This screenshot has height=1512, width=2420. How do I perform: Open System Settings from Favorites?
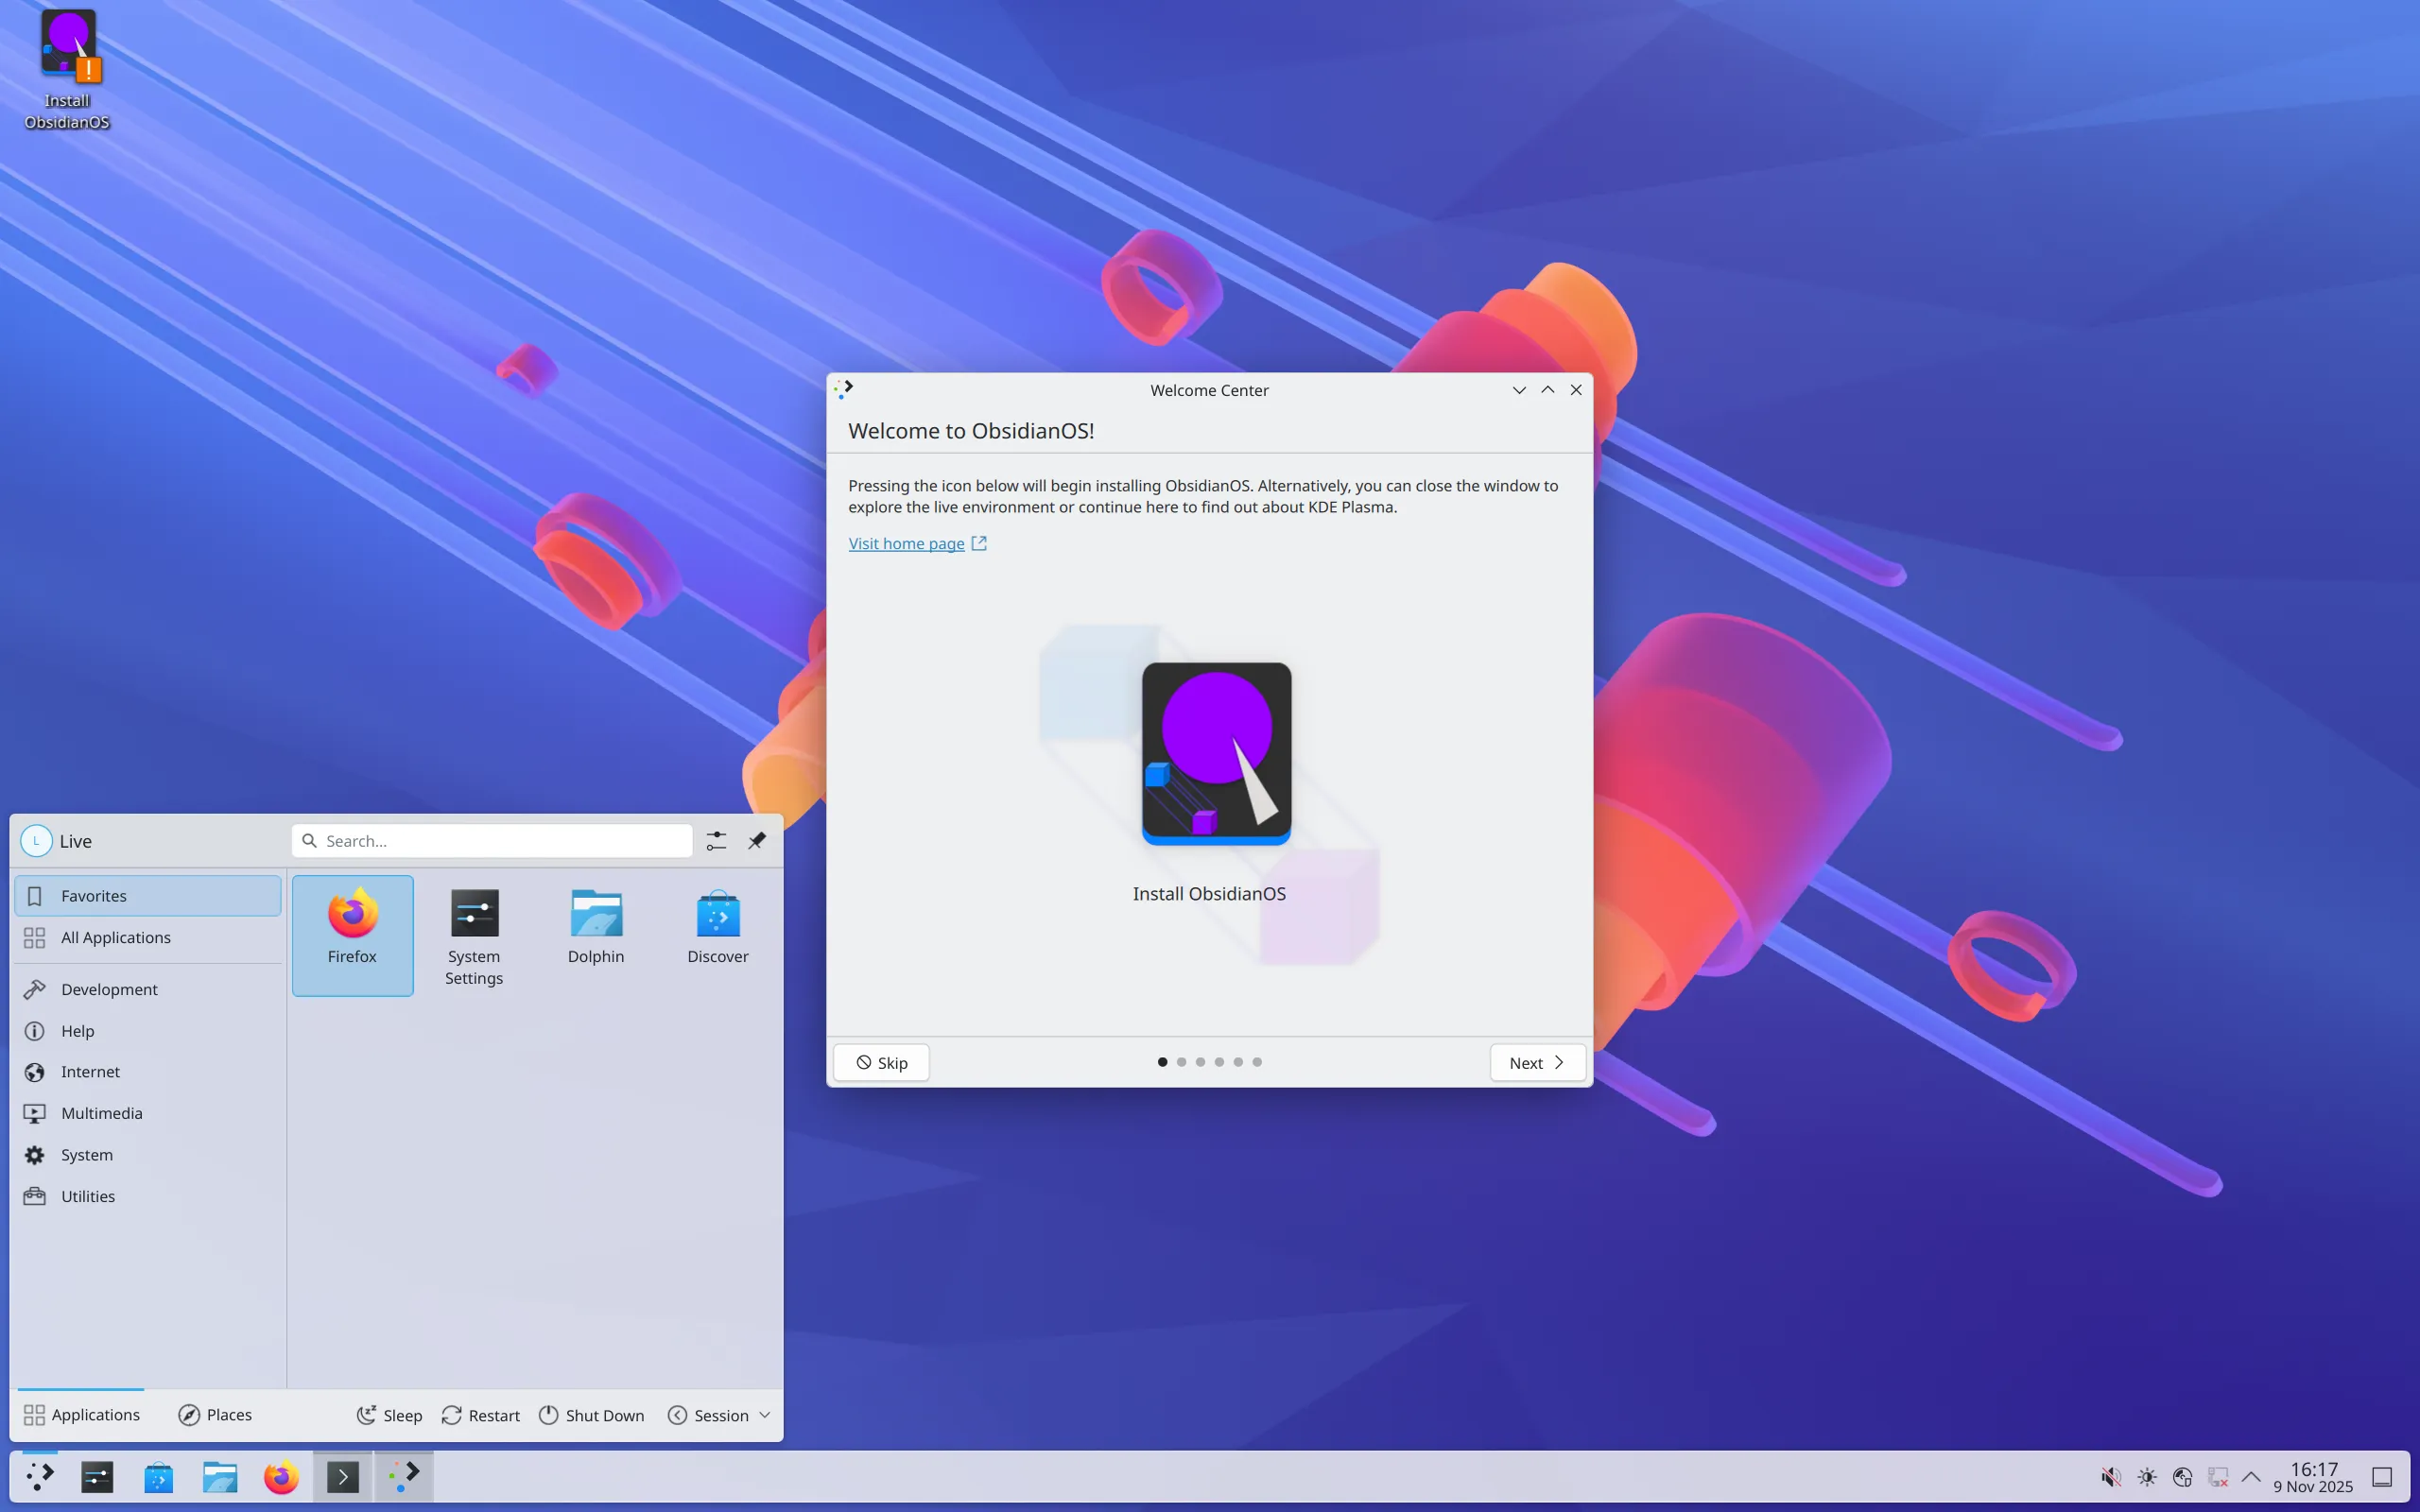click(x=473, y=934)
